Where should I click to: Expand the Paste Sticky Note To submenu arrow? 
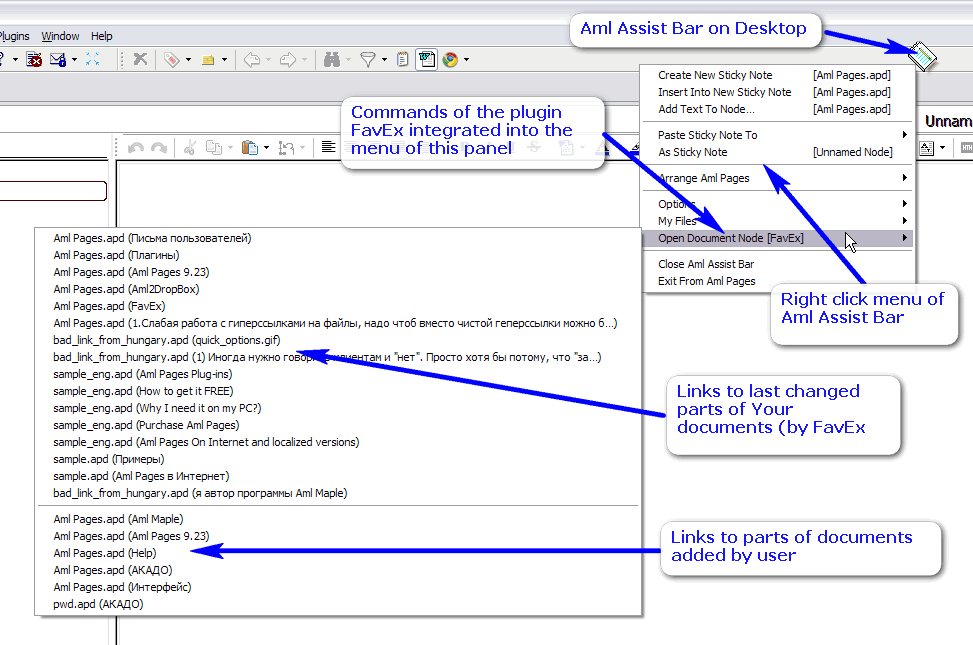click(x=905, y=135)
